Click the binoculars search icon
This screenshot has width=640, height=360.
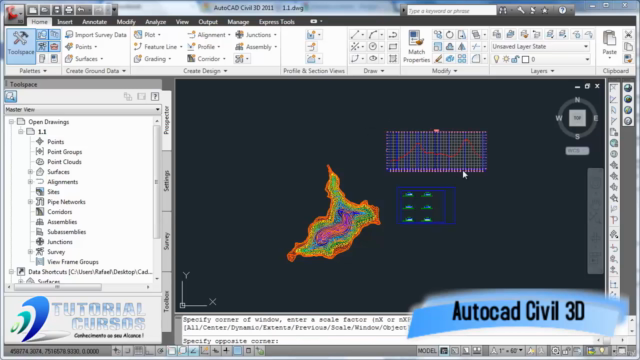click(503, 10)
